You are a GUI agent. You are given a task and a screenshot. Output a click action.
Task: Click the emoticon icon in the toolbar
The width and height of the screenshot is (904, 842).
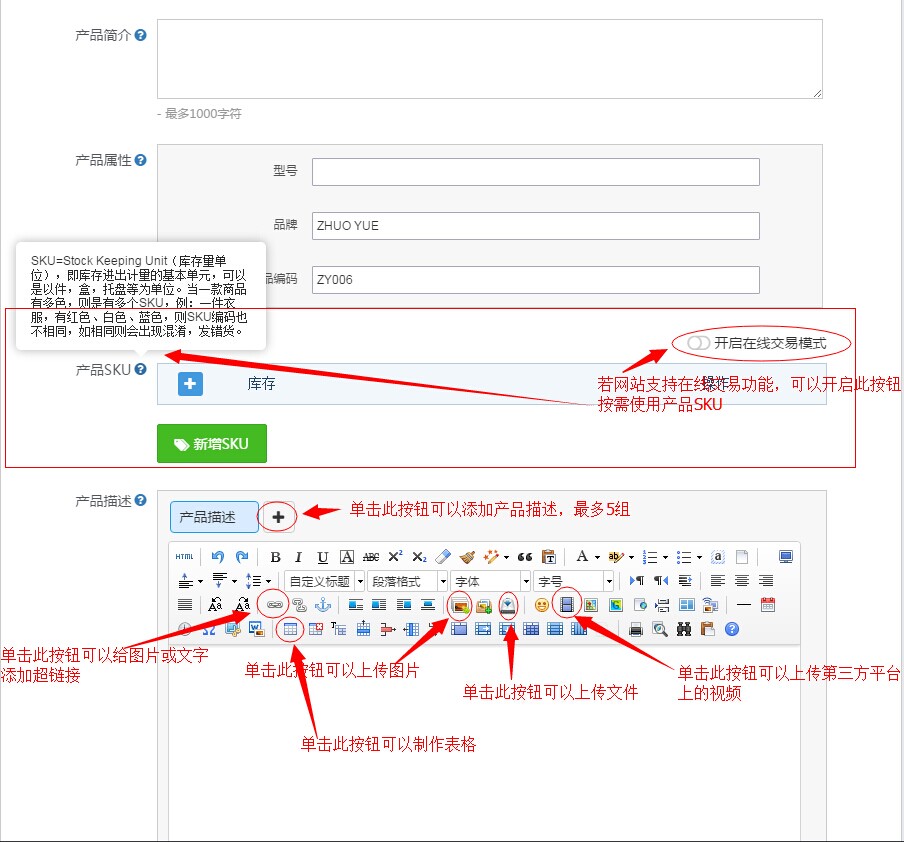[x=541, y=605]
